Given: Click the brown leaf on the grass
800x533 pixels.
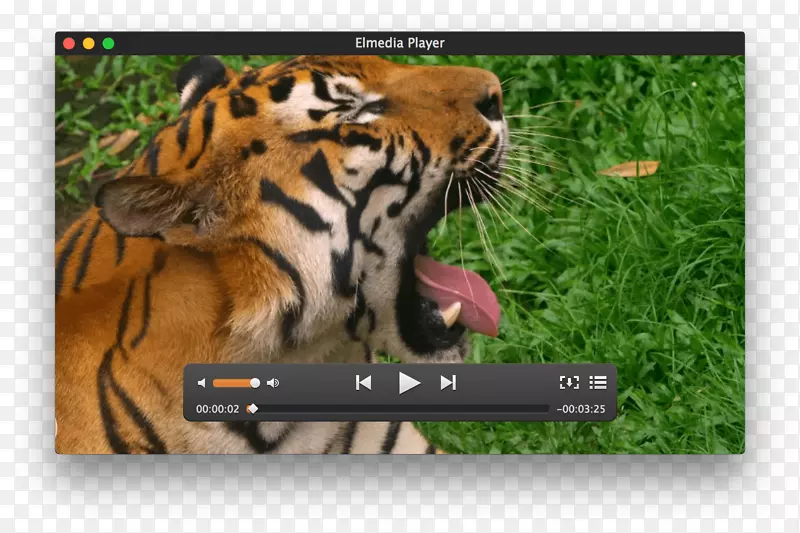Looking at the screenshot, I should tap(629, 168).
